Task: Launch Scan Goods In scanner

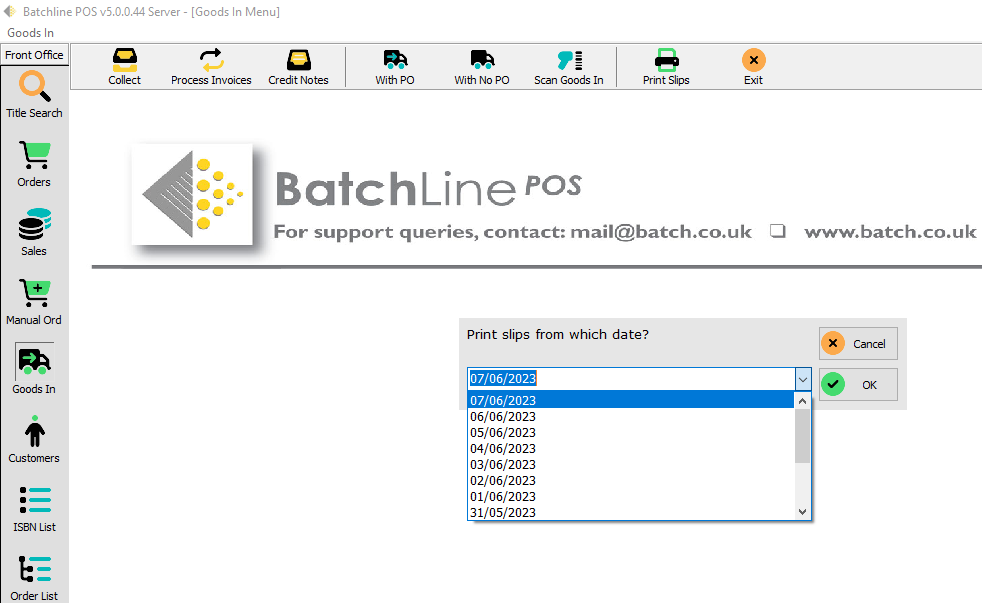Action: tap(569, 66)
